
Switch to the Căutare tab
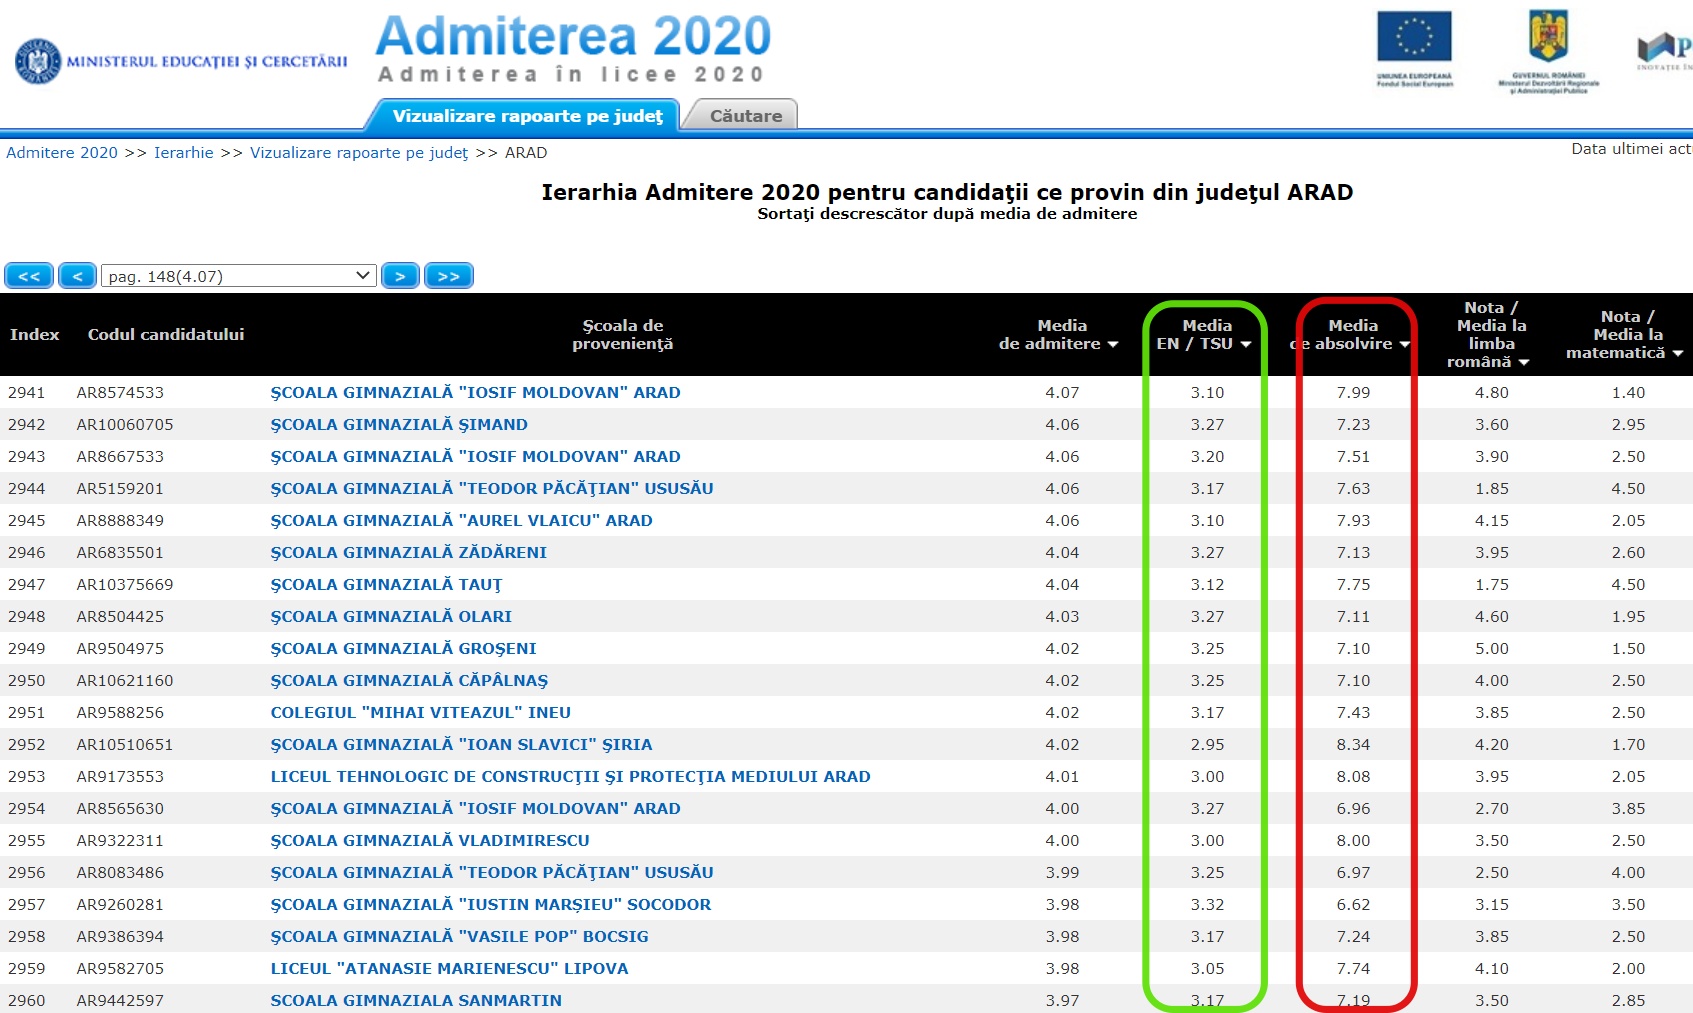click(x=746, y=116)
